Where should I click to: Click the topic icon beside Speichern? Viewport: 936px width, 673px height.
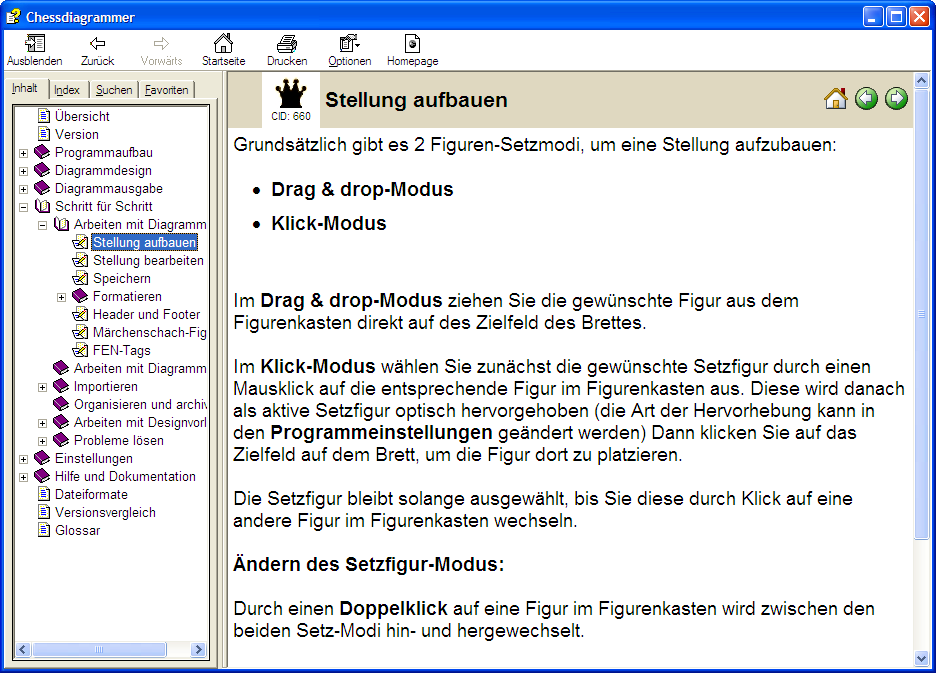pyautogui.click(x=80, y=278)
